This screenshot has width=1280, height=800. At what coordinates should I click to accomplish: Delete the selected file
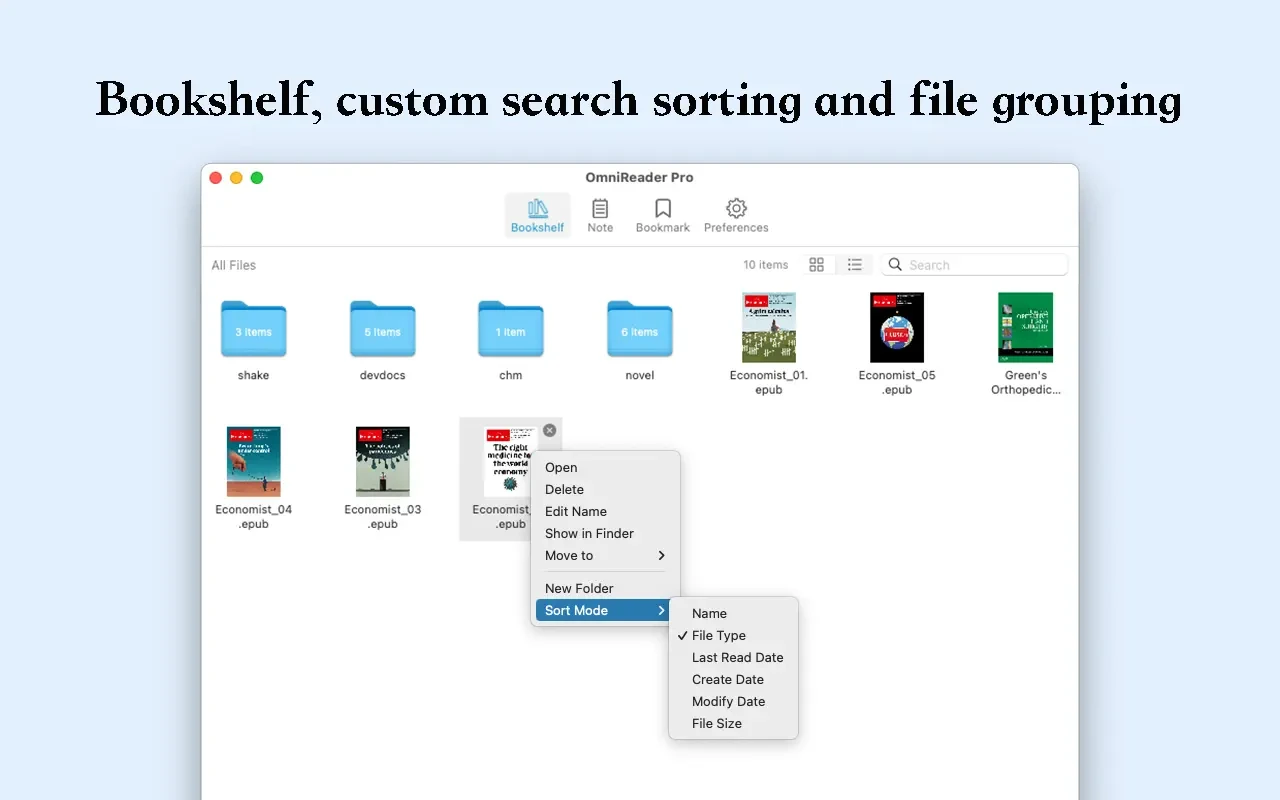coord(564,489)
